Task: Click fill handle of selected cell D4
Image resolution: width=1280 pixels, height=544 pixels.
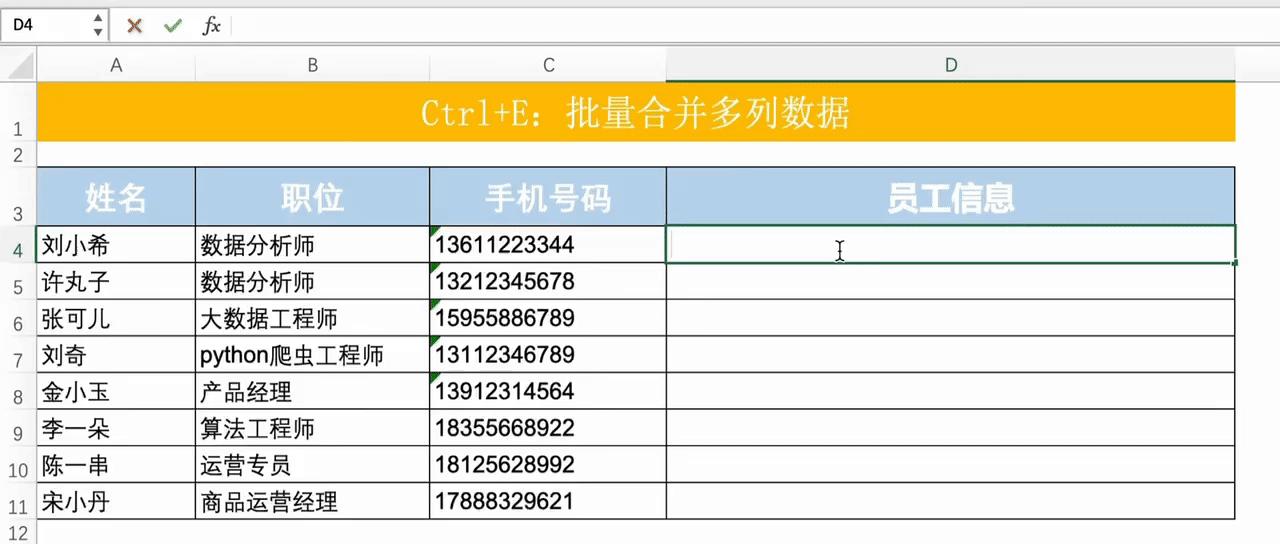Action: (1235, 263)
